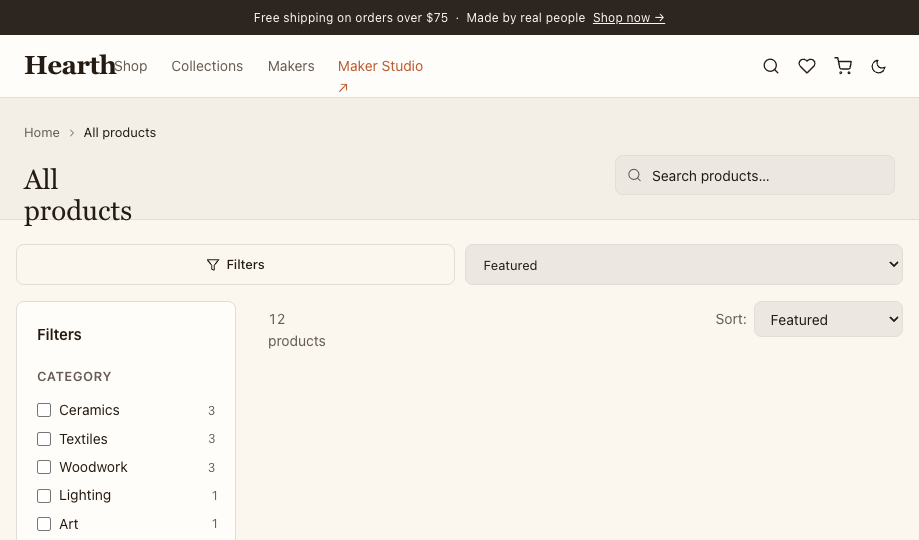Click the Ceramics label text
919x540 pixels.
click(89, 410)
